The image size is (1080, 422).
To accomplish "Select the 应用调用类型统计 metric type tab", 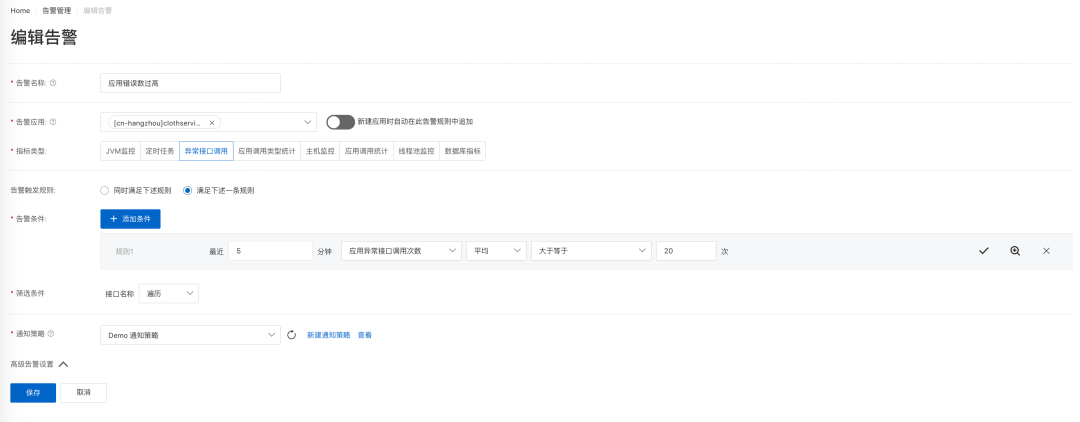I will click(267, 151).
